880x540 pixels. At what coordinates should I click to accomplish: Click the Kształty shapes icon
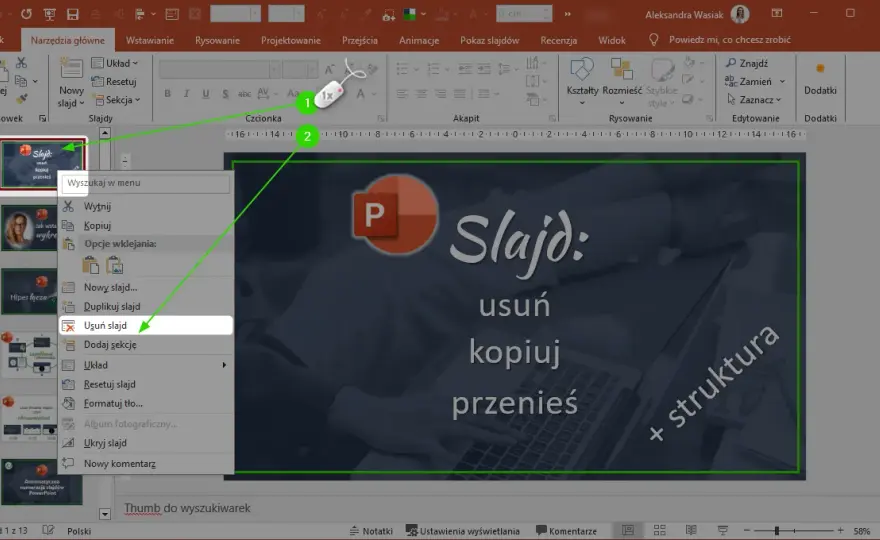point(581,69)
